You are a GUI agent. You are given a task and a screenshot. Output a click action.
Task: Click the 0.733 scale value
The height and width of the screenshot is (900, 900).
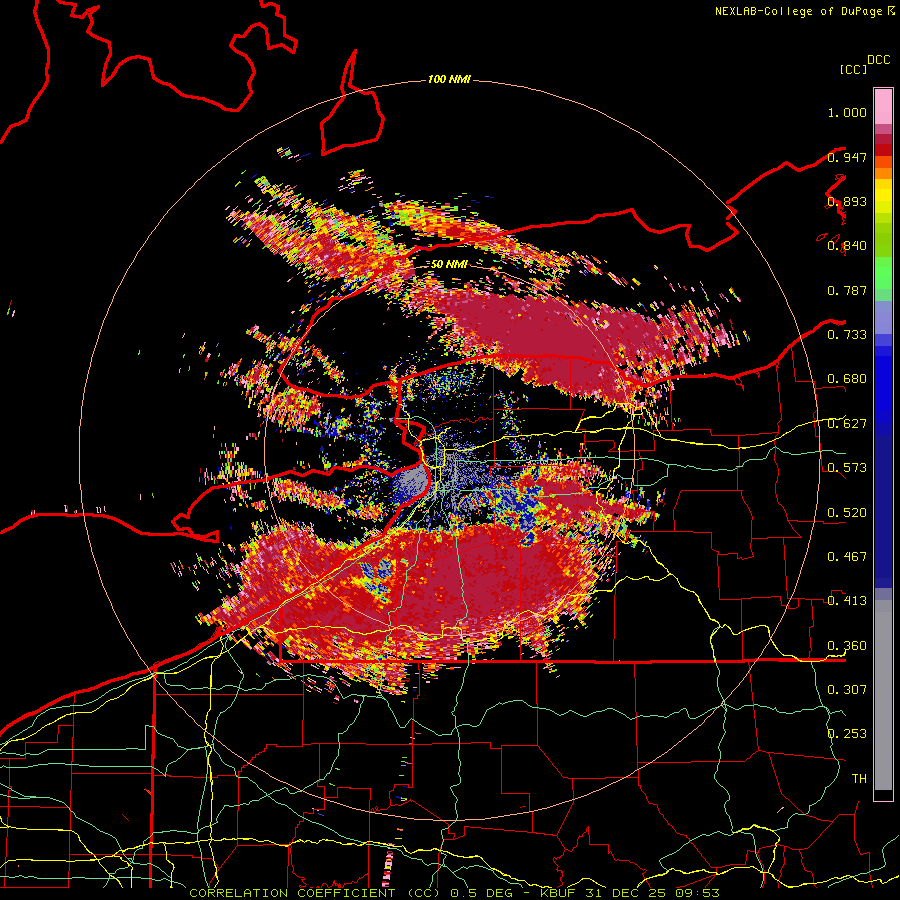pyautogui.click(x=847, y=335)
